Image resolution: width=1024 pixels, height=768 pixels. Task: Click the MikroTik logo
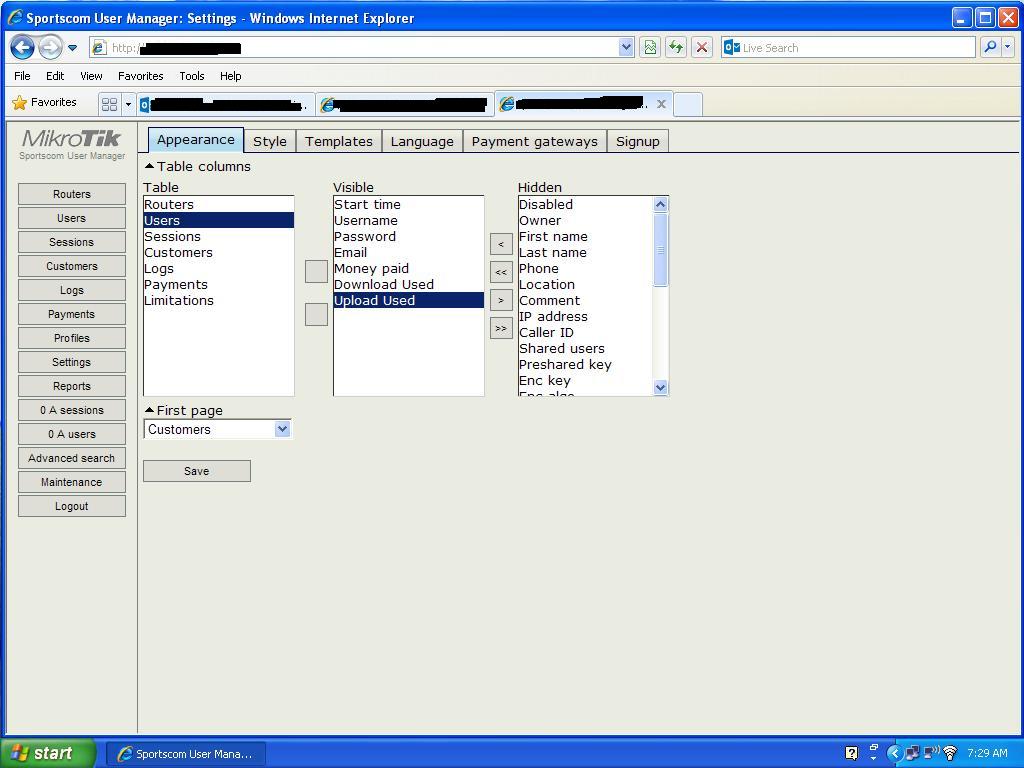[x=72, y=138]
